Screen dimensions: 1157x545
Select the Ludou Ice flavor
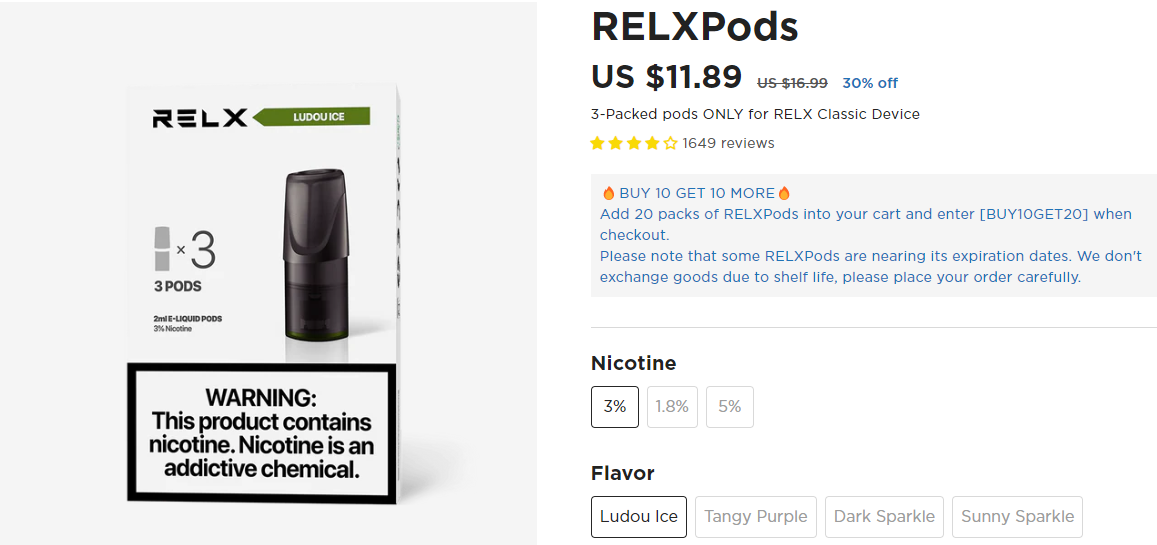point(639,517)
